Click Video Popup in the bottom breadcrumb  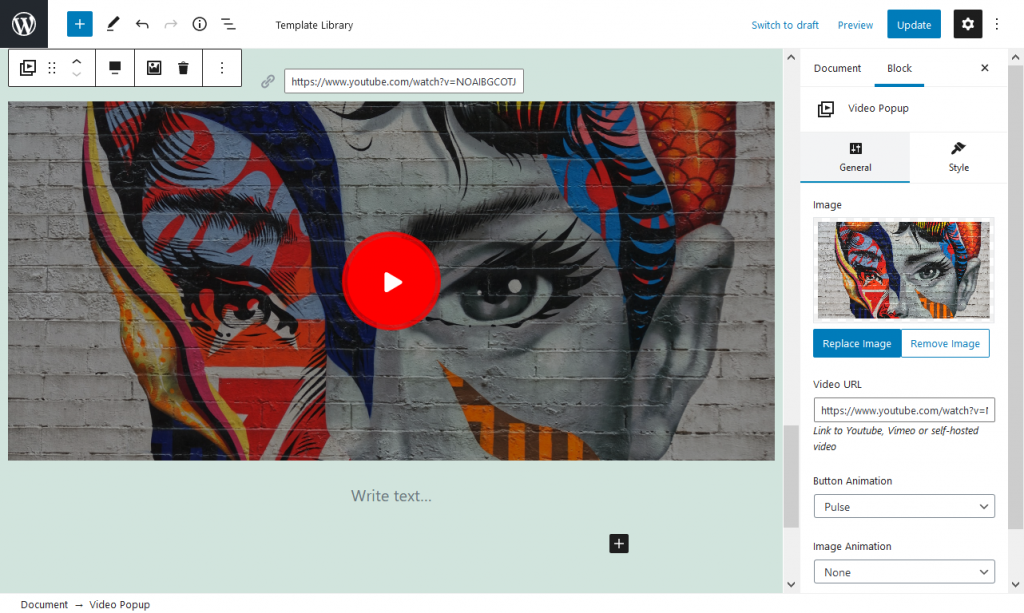pos(120,605)
